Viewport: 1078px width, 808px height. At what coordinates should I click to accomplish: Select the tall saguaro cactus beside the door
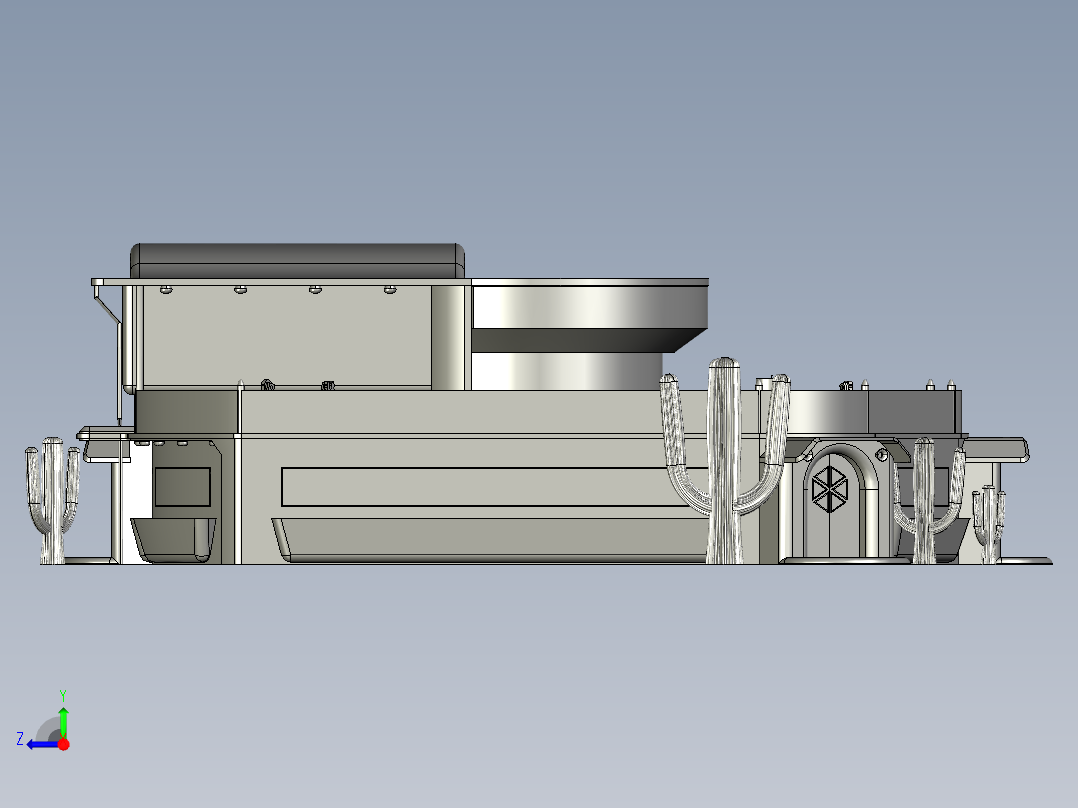[725, 459]
